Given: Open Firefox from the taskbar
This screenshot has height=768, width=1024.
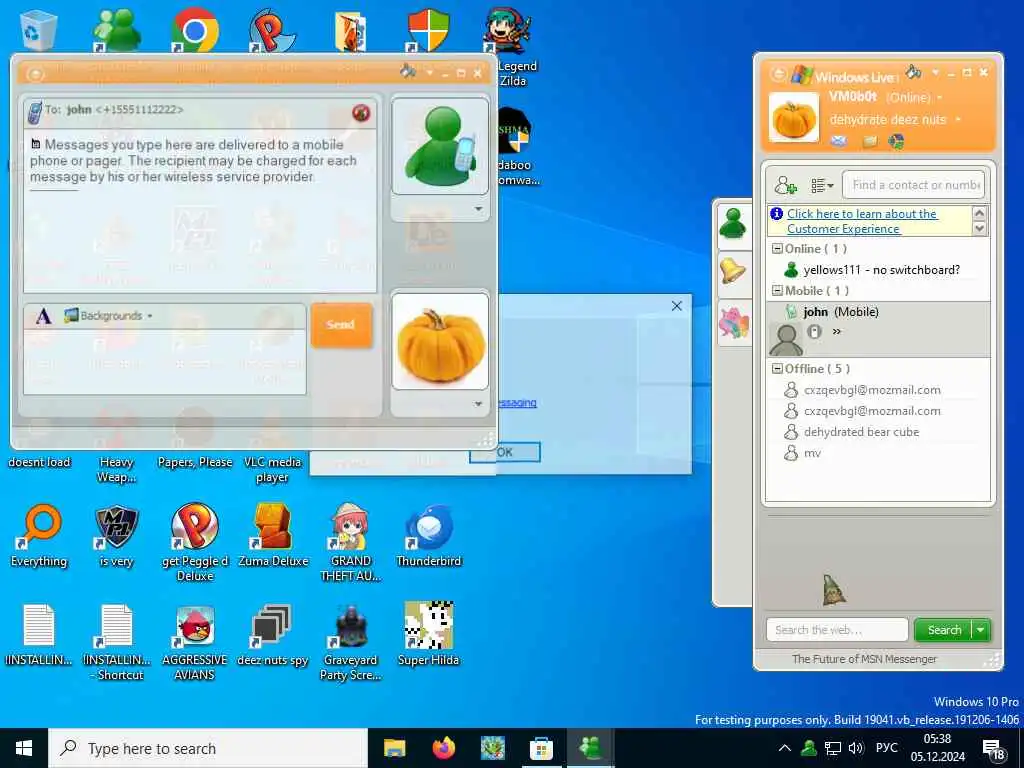Looking at the screenshot, I should [x=443, y=748].
